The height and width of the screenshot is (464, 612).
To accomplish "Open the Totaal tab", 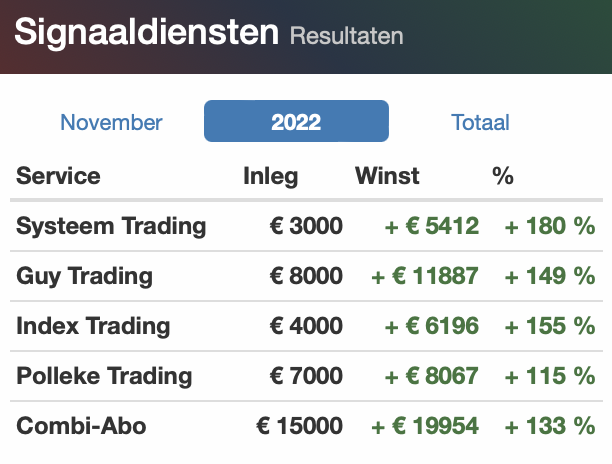I will click(x=480, y=122).
